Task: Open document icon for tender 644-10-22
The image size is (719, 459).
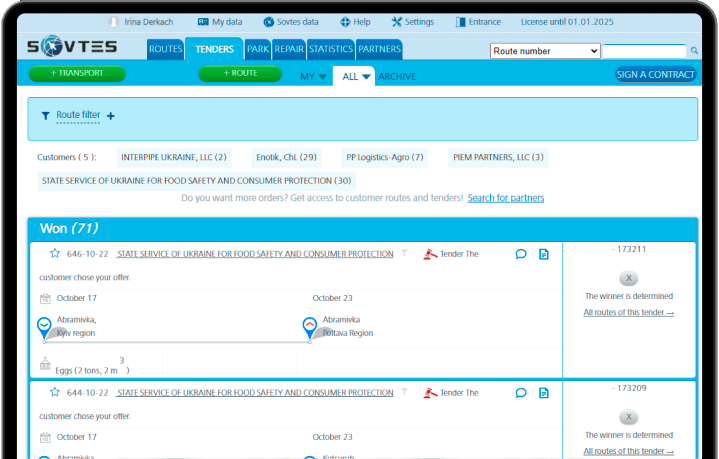Action: tap(544, 393)
